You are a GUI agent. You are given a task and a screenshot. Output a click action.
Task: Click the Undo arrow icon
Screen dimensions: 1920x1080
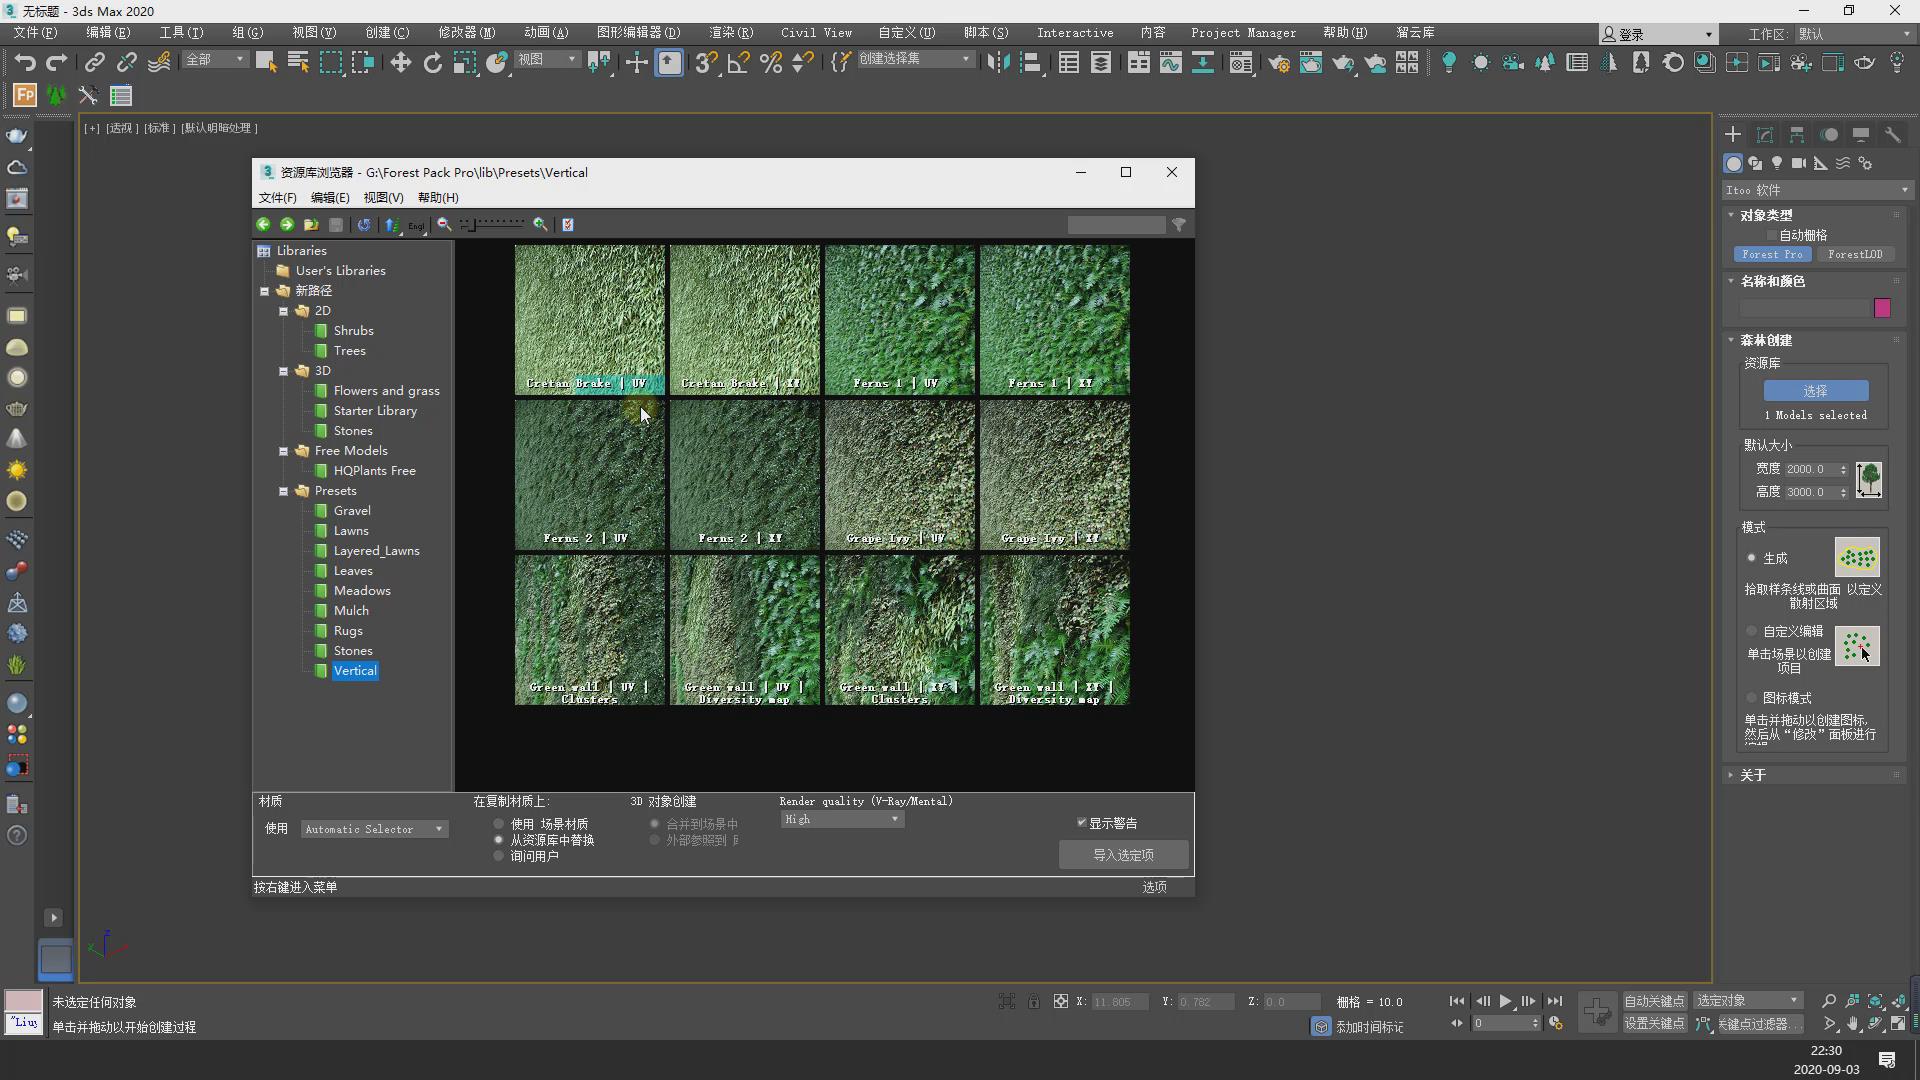(24, 63)
